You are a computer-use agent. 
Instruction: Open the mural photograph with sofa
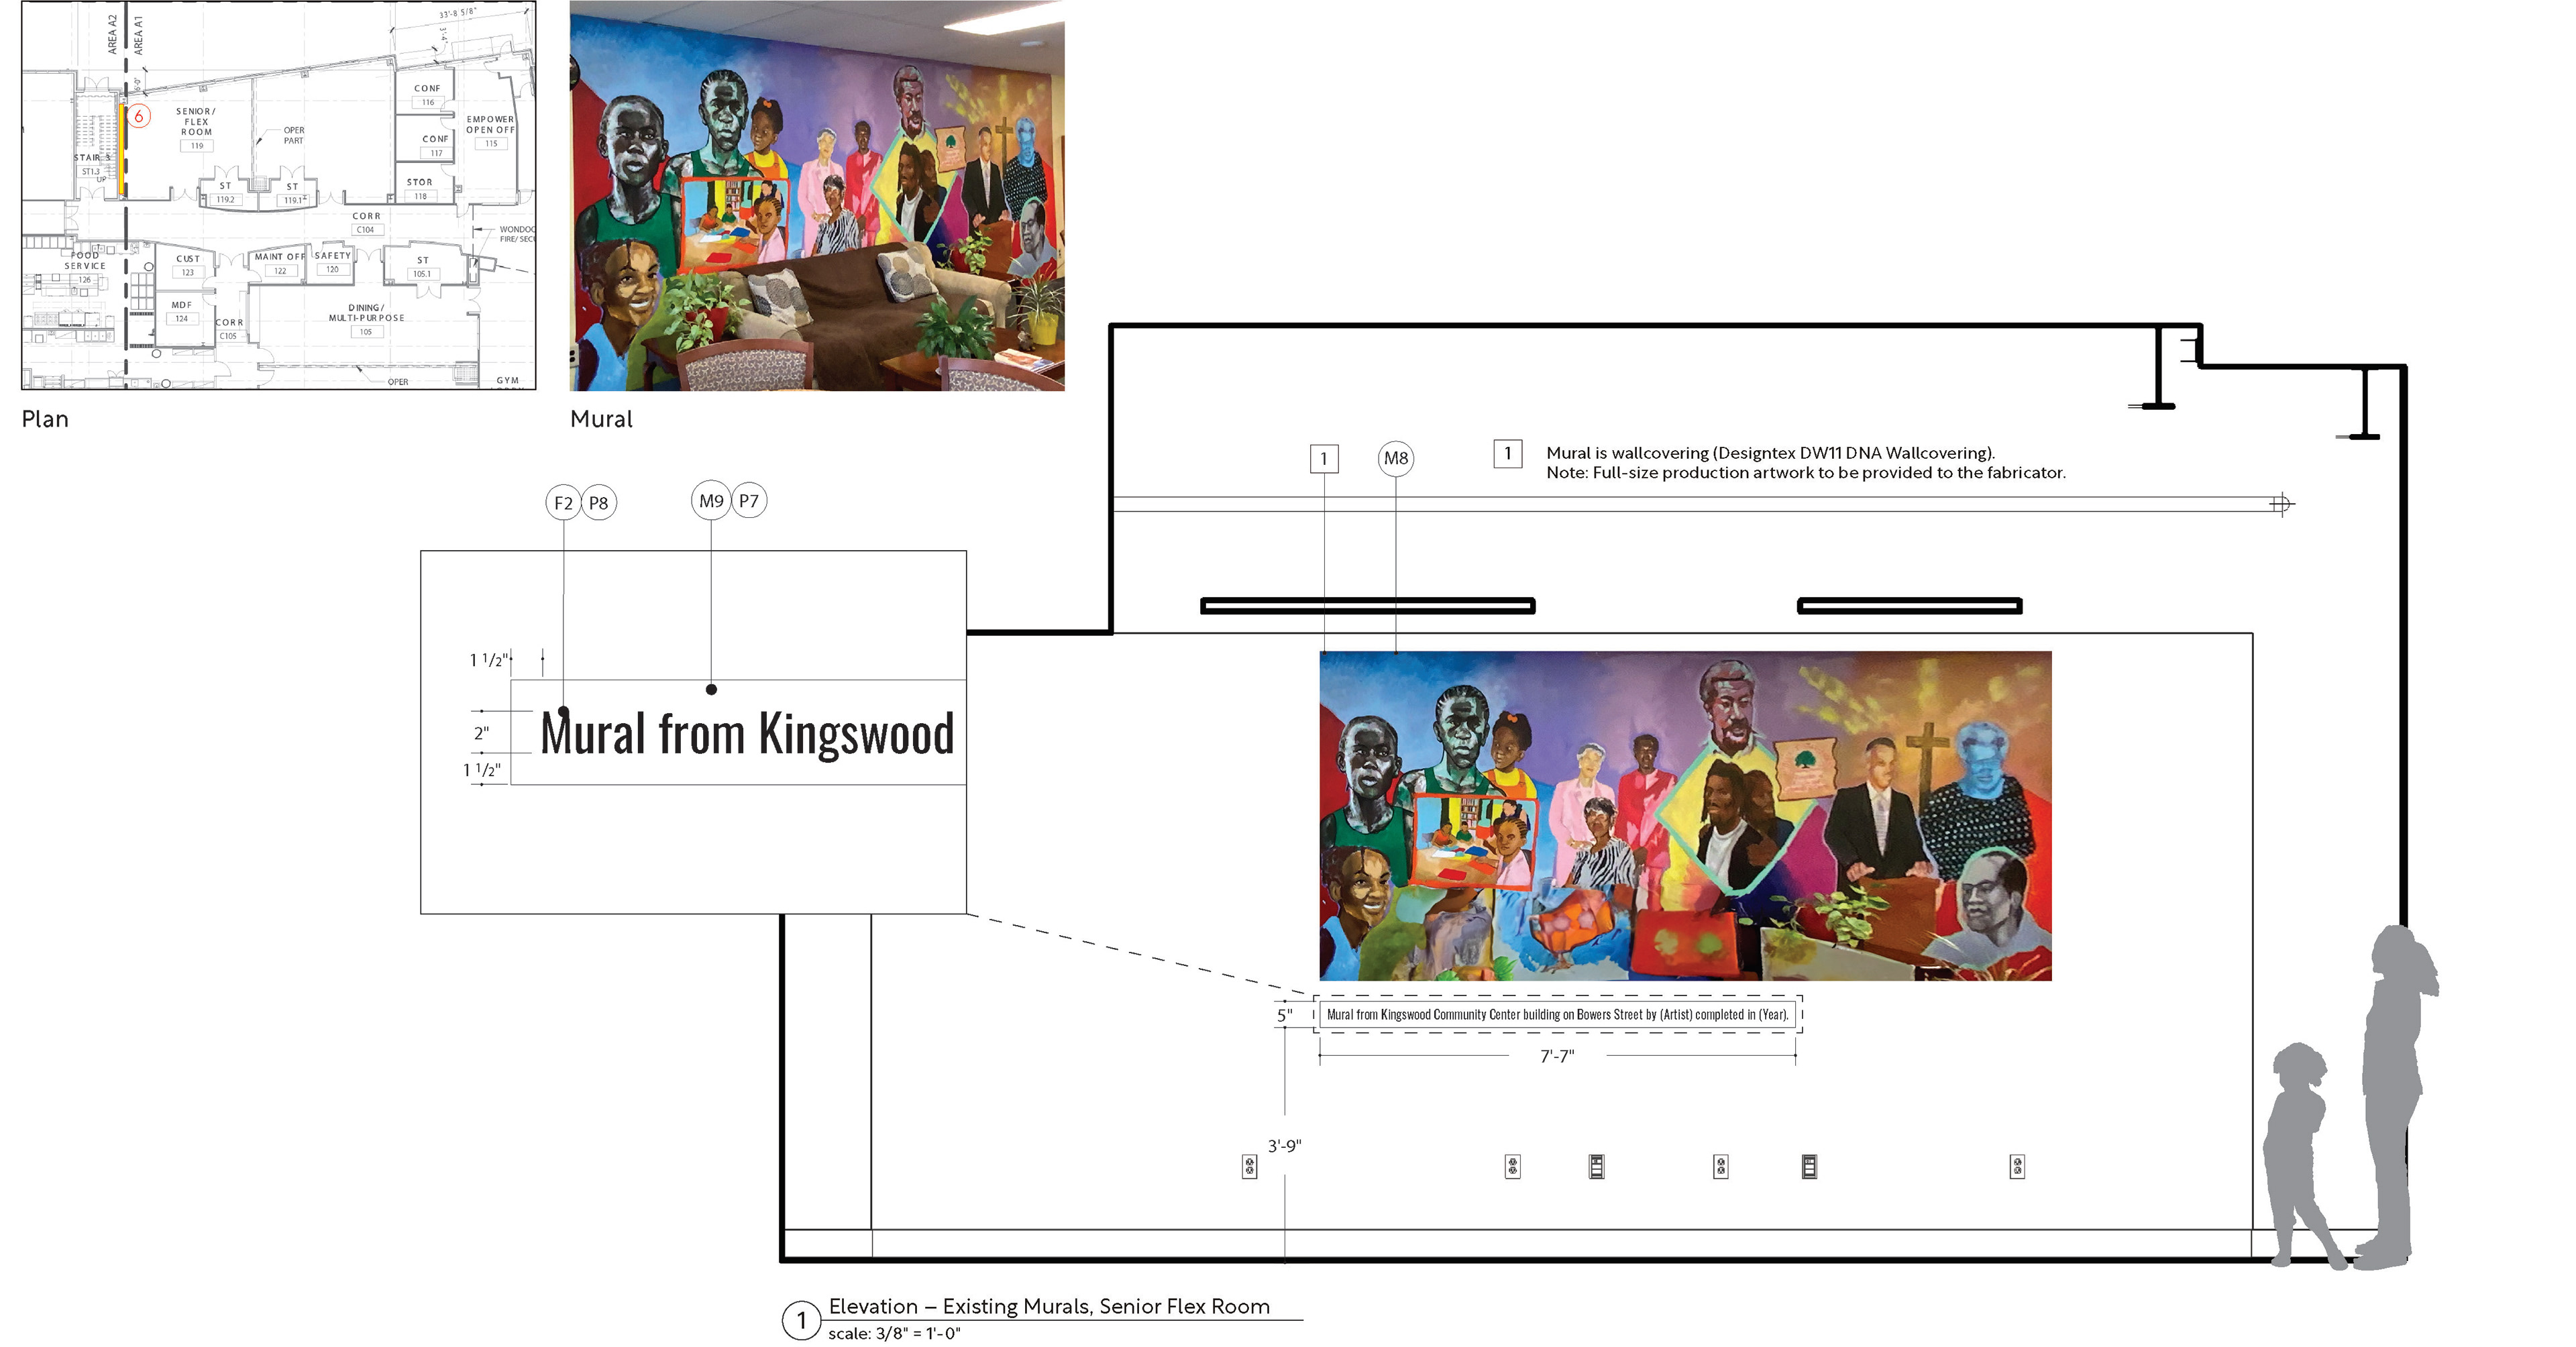pos(816,195)
